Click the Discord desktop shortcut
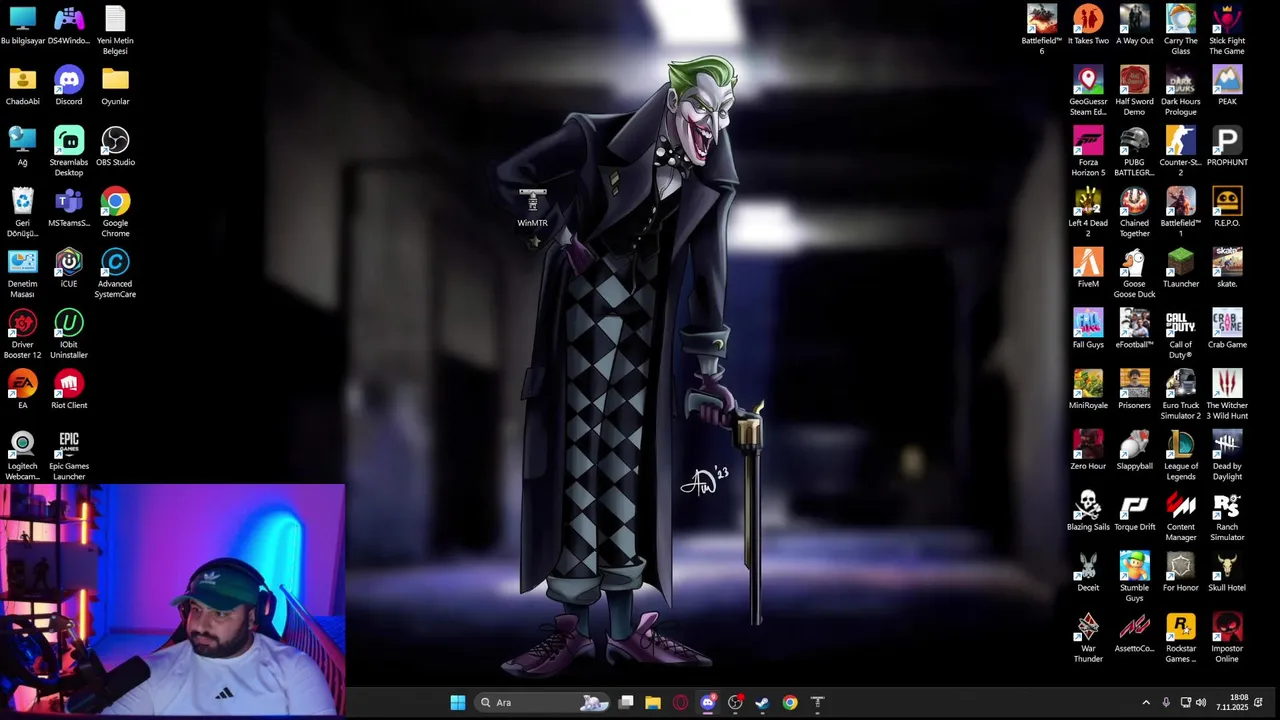1280x720 pixels. (69, 87)
